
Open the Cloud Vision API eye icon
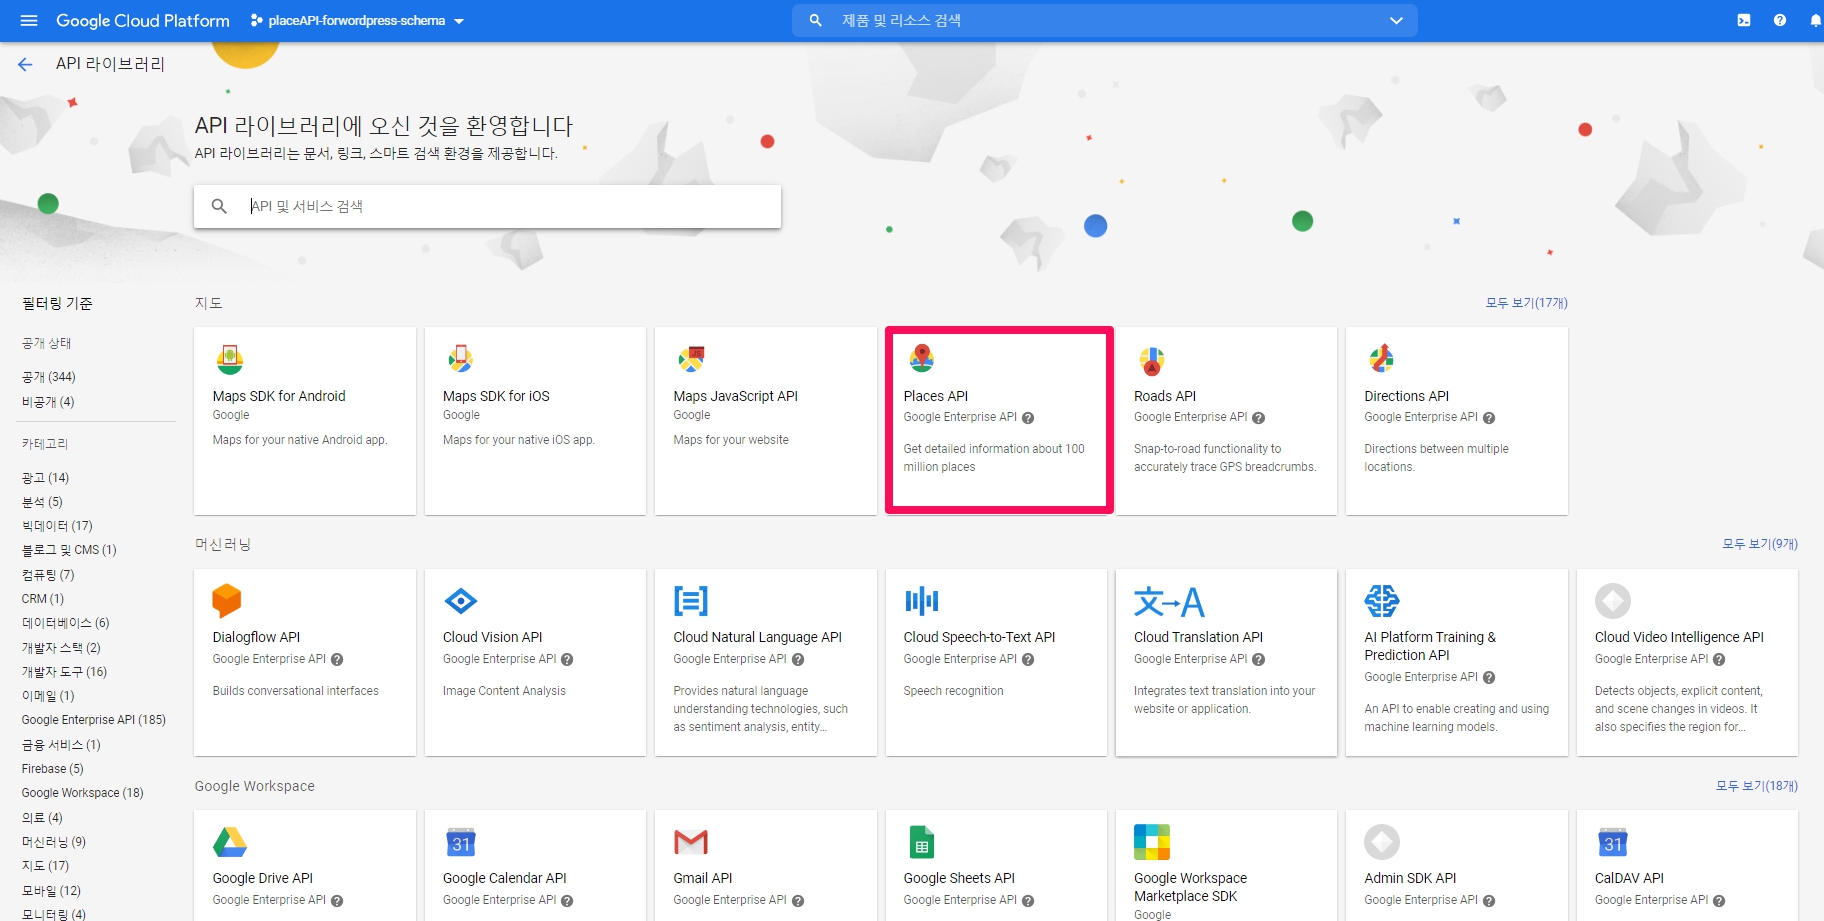(x=460, y=601)
